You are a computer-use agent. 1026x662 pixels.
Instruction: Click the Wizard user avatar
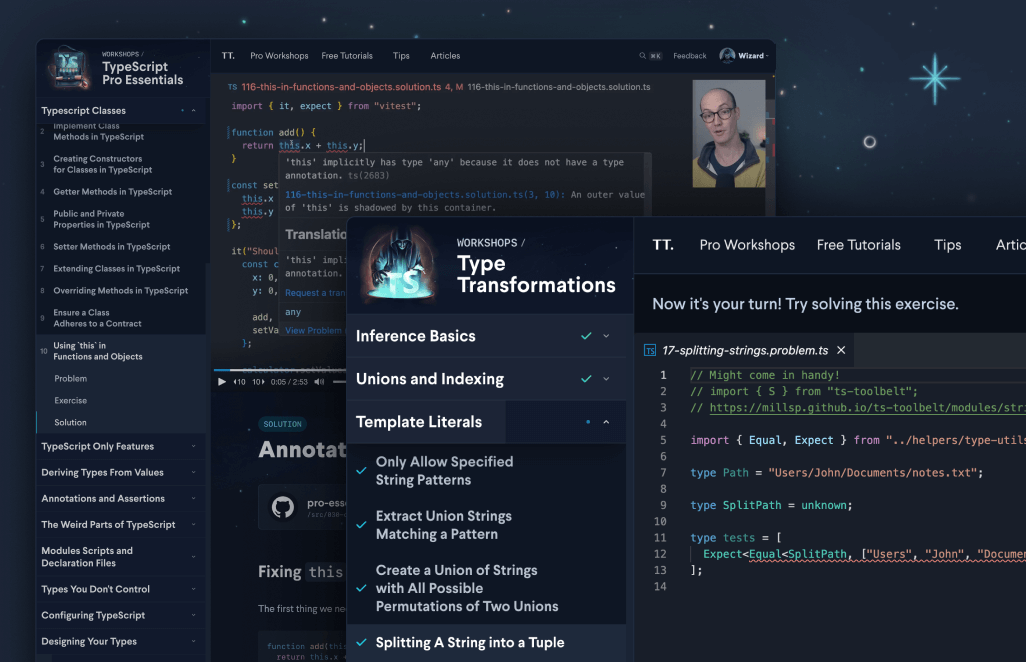(x=727, y=56)
